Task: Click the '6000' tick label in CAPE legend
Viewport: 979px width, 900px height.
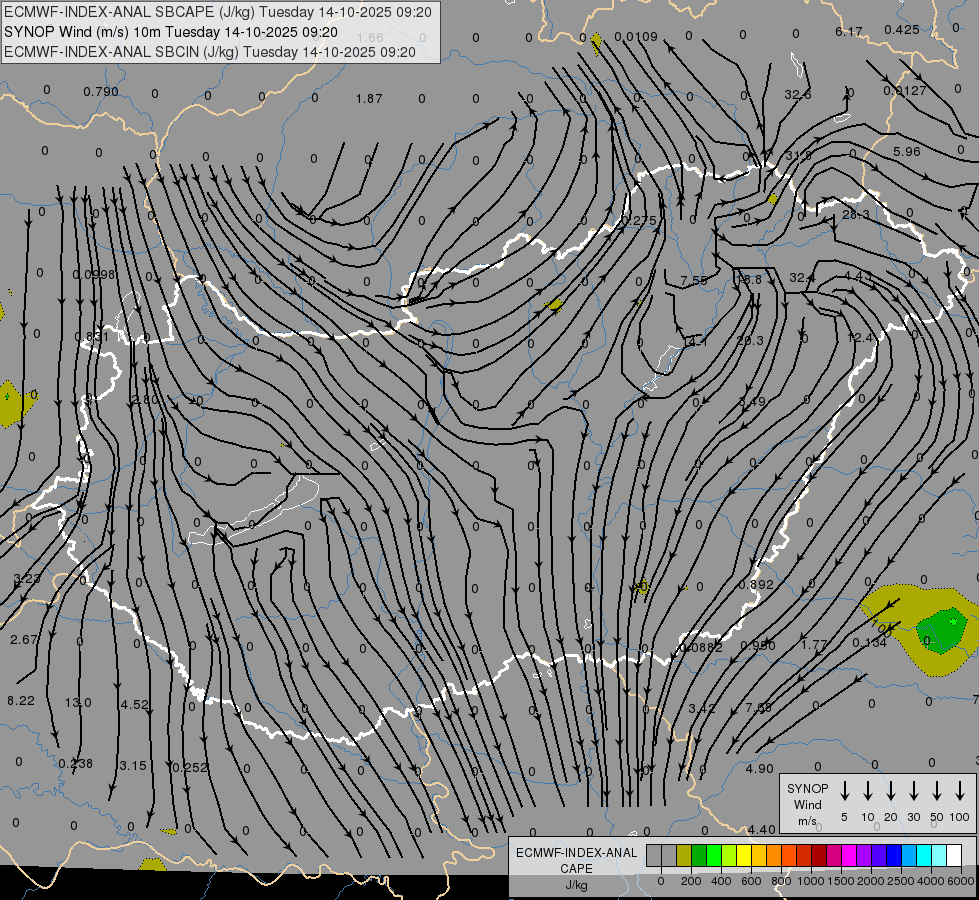Action: [x=961, y=881]
